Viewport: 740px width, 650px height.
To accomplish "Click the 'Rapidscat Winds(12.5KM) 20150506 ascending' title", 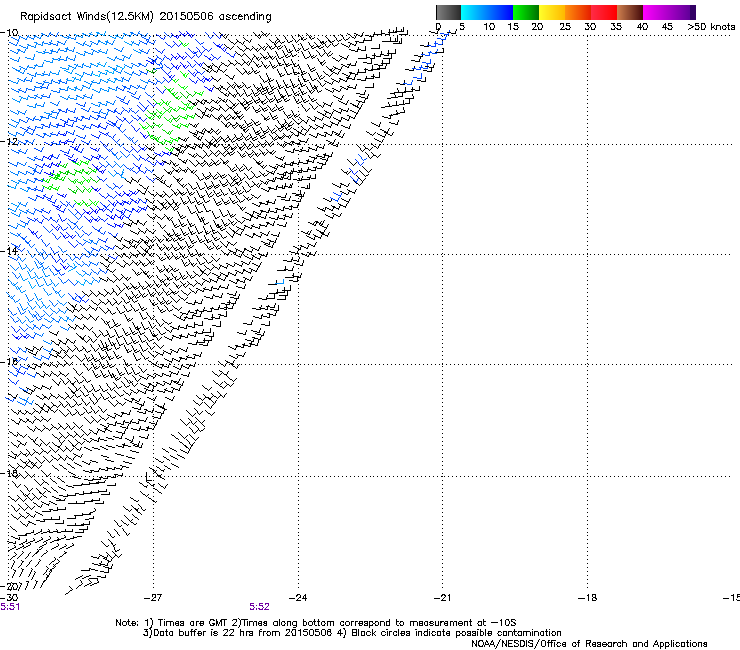I will [146, 17].
